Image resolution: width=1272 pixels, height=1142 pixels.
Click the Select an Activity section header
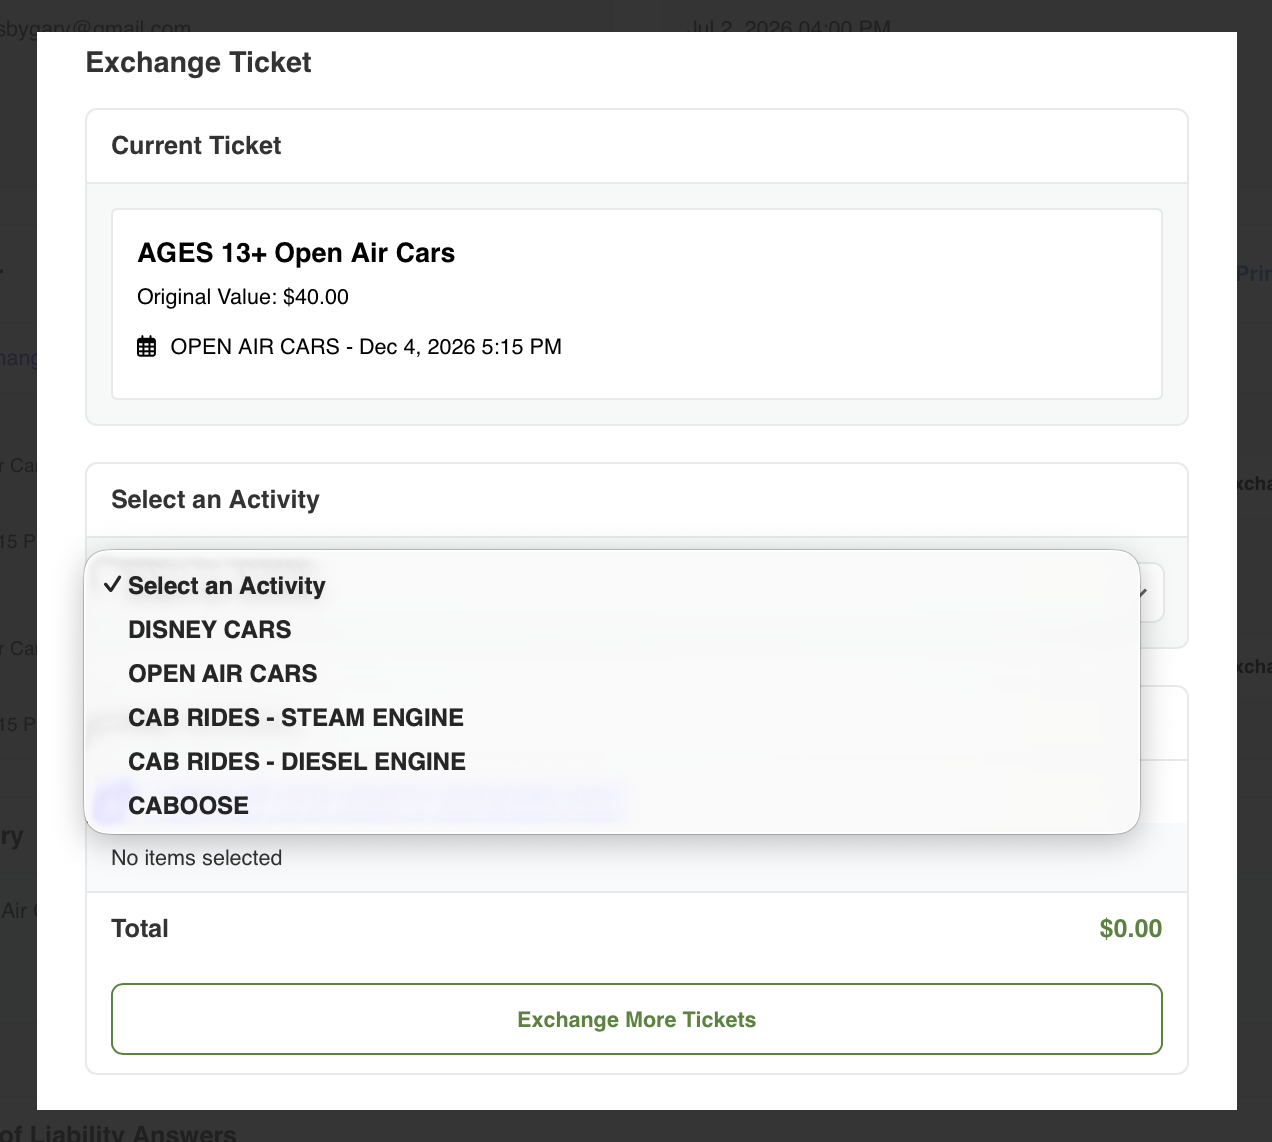(x=215, y=499)
